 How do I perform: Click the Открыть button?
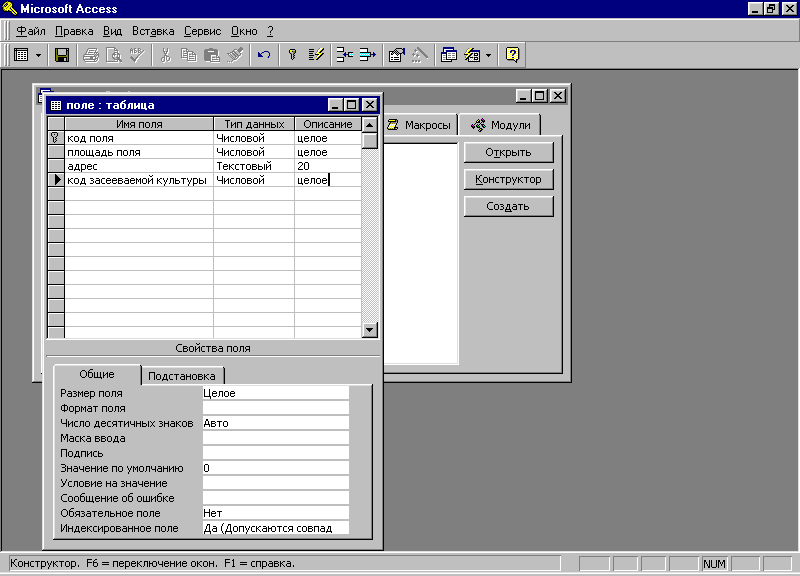[508, 152]
